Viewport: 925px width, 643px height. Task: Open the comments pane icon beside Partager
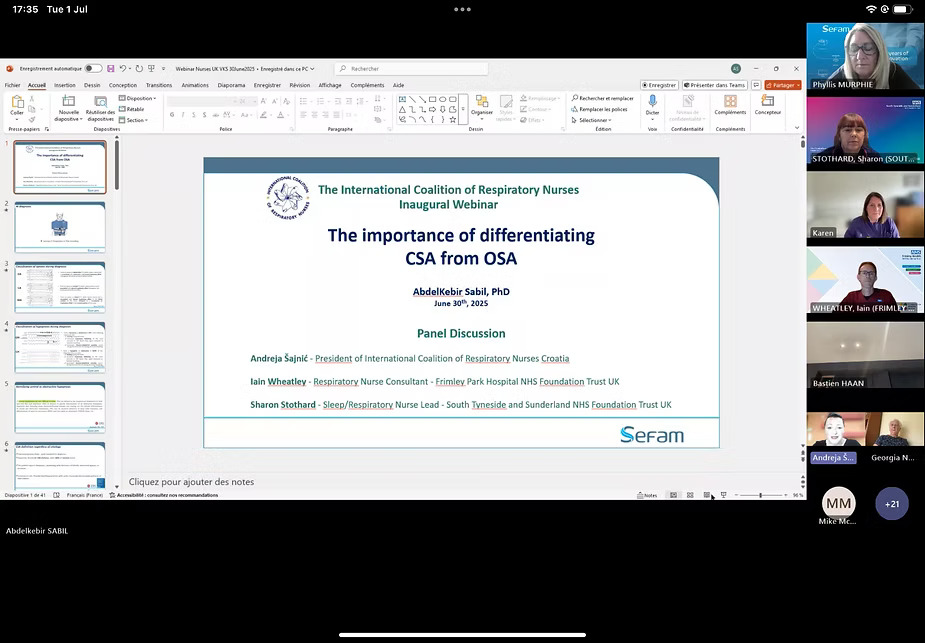pyautogui.click(x=756, y=85)
